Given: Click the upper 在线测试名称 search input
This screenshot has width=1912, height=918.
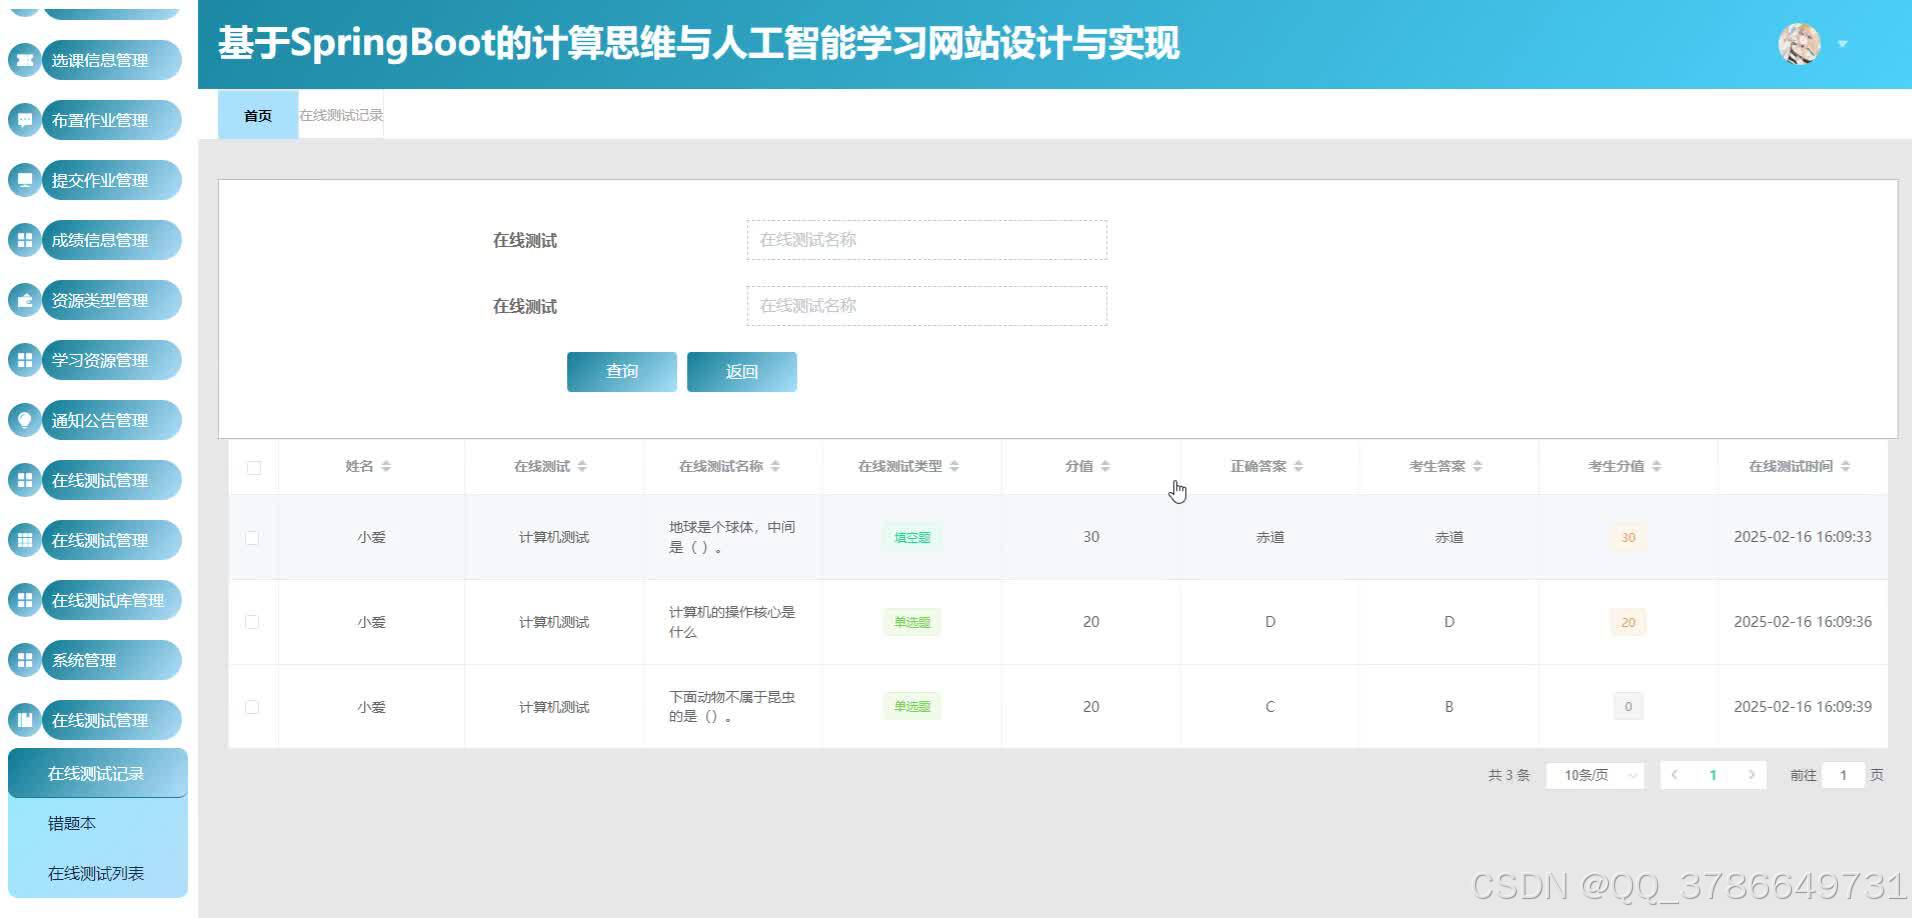Looking at the screenshot, I should coord(927,240).
